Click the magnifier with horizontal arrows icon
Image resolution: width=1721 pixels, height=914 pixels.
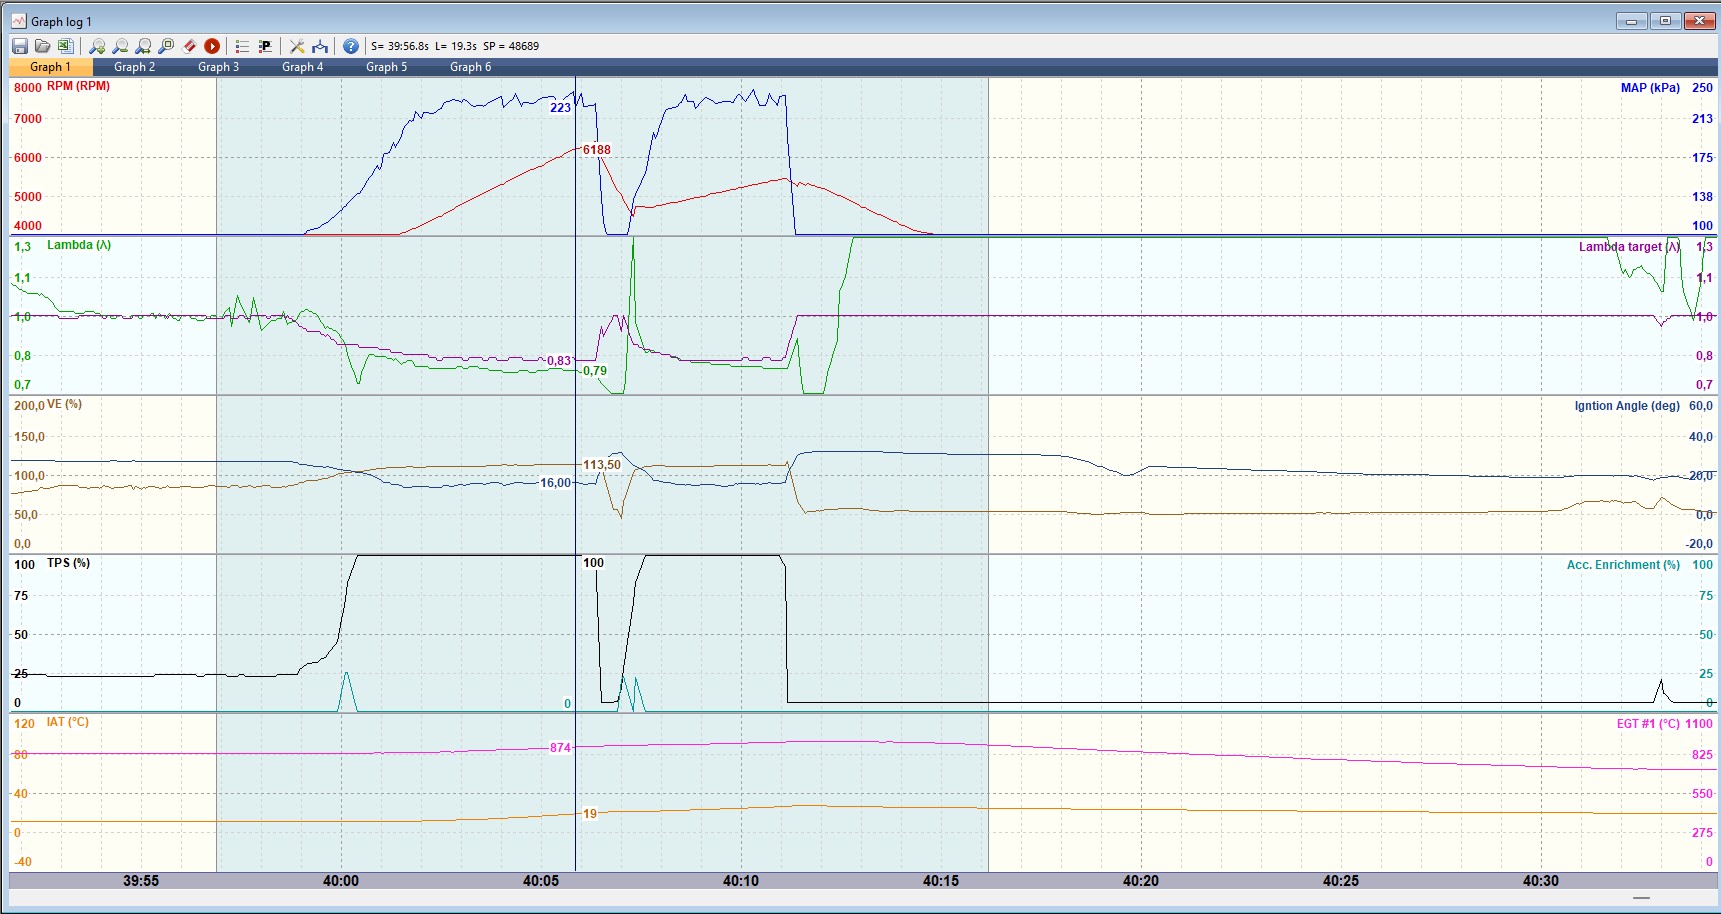[x=143, y=46]
